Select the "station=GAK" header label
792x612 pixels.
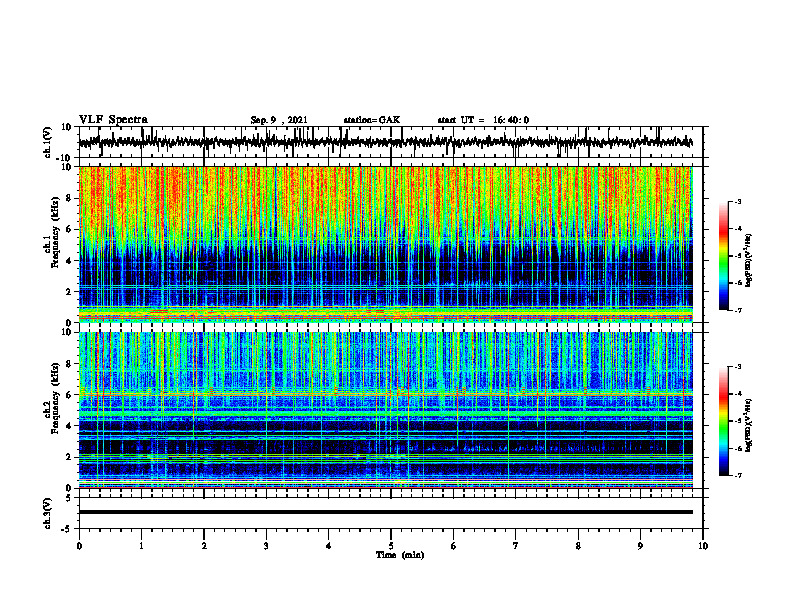[x=372, y=120]
